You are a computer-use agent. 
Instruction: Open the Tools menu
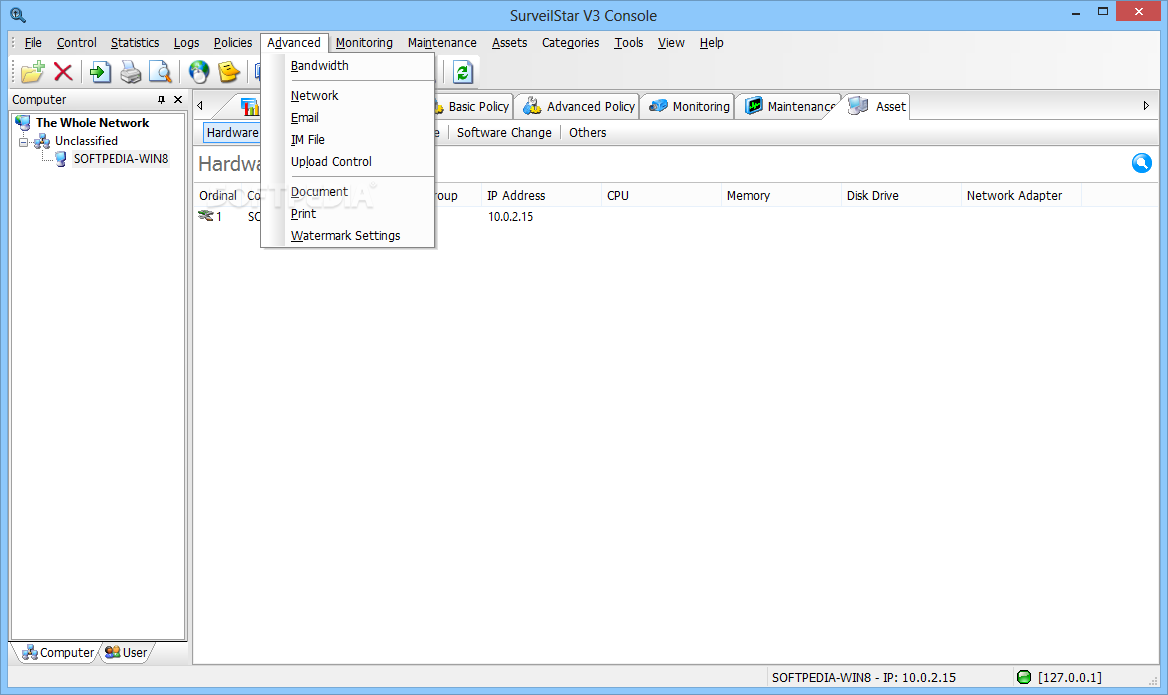pos(629,42)
